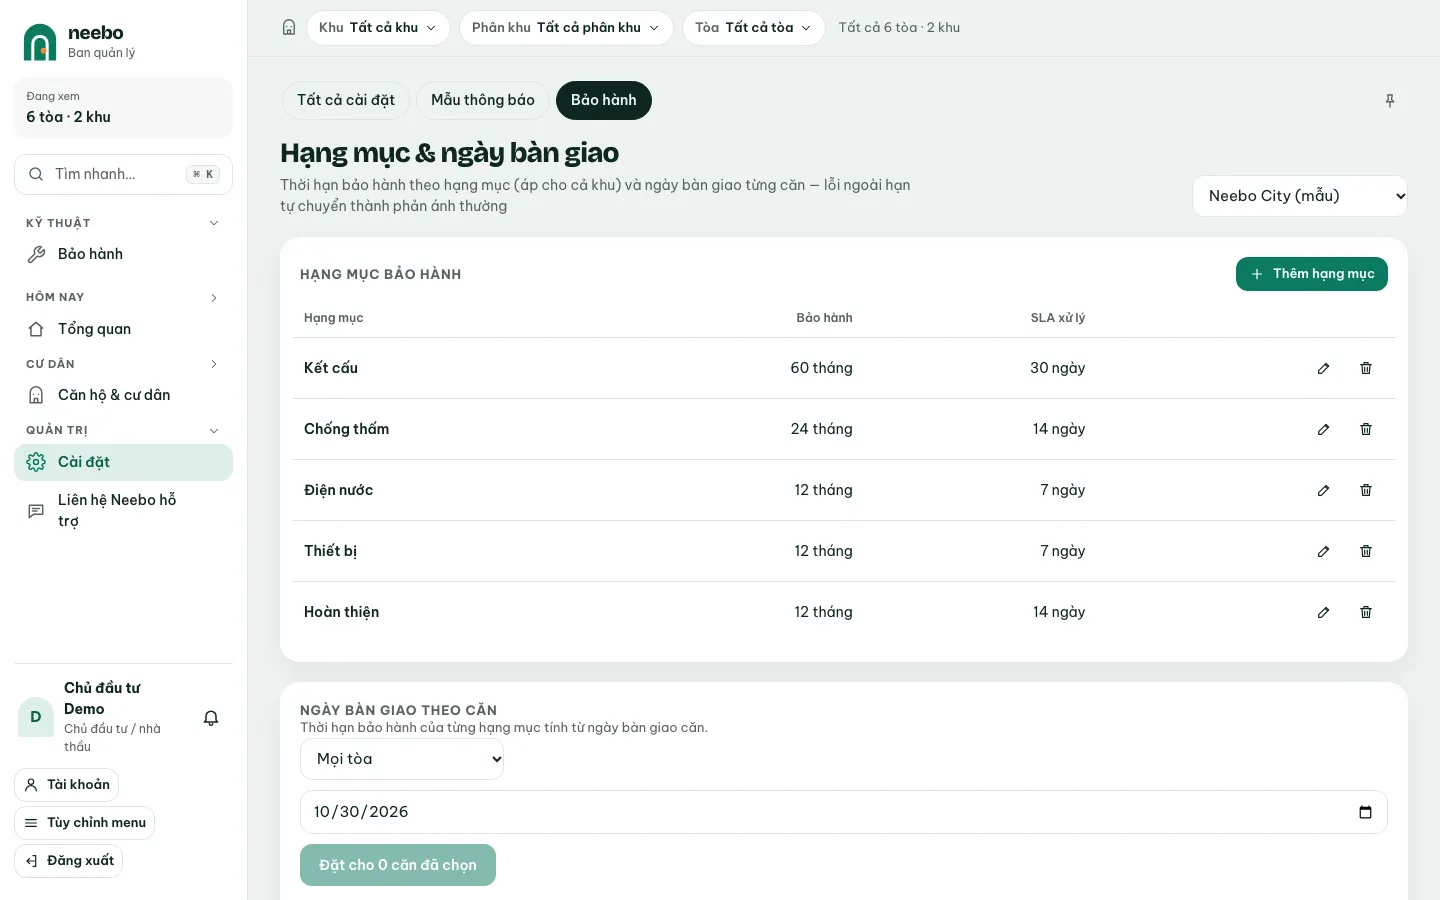The width and height of the screenshot is (1440, 900).
Task: Click Tùy chỉnh menu button
Action: pyautogui.click(x=85, y=823)
